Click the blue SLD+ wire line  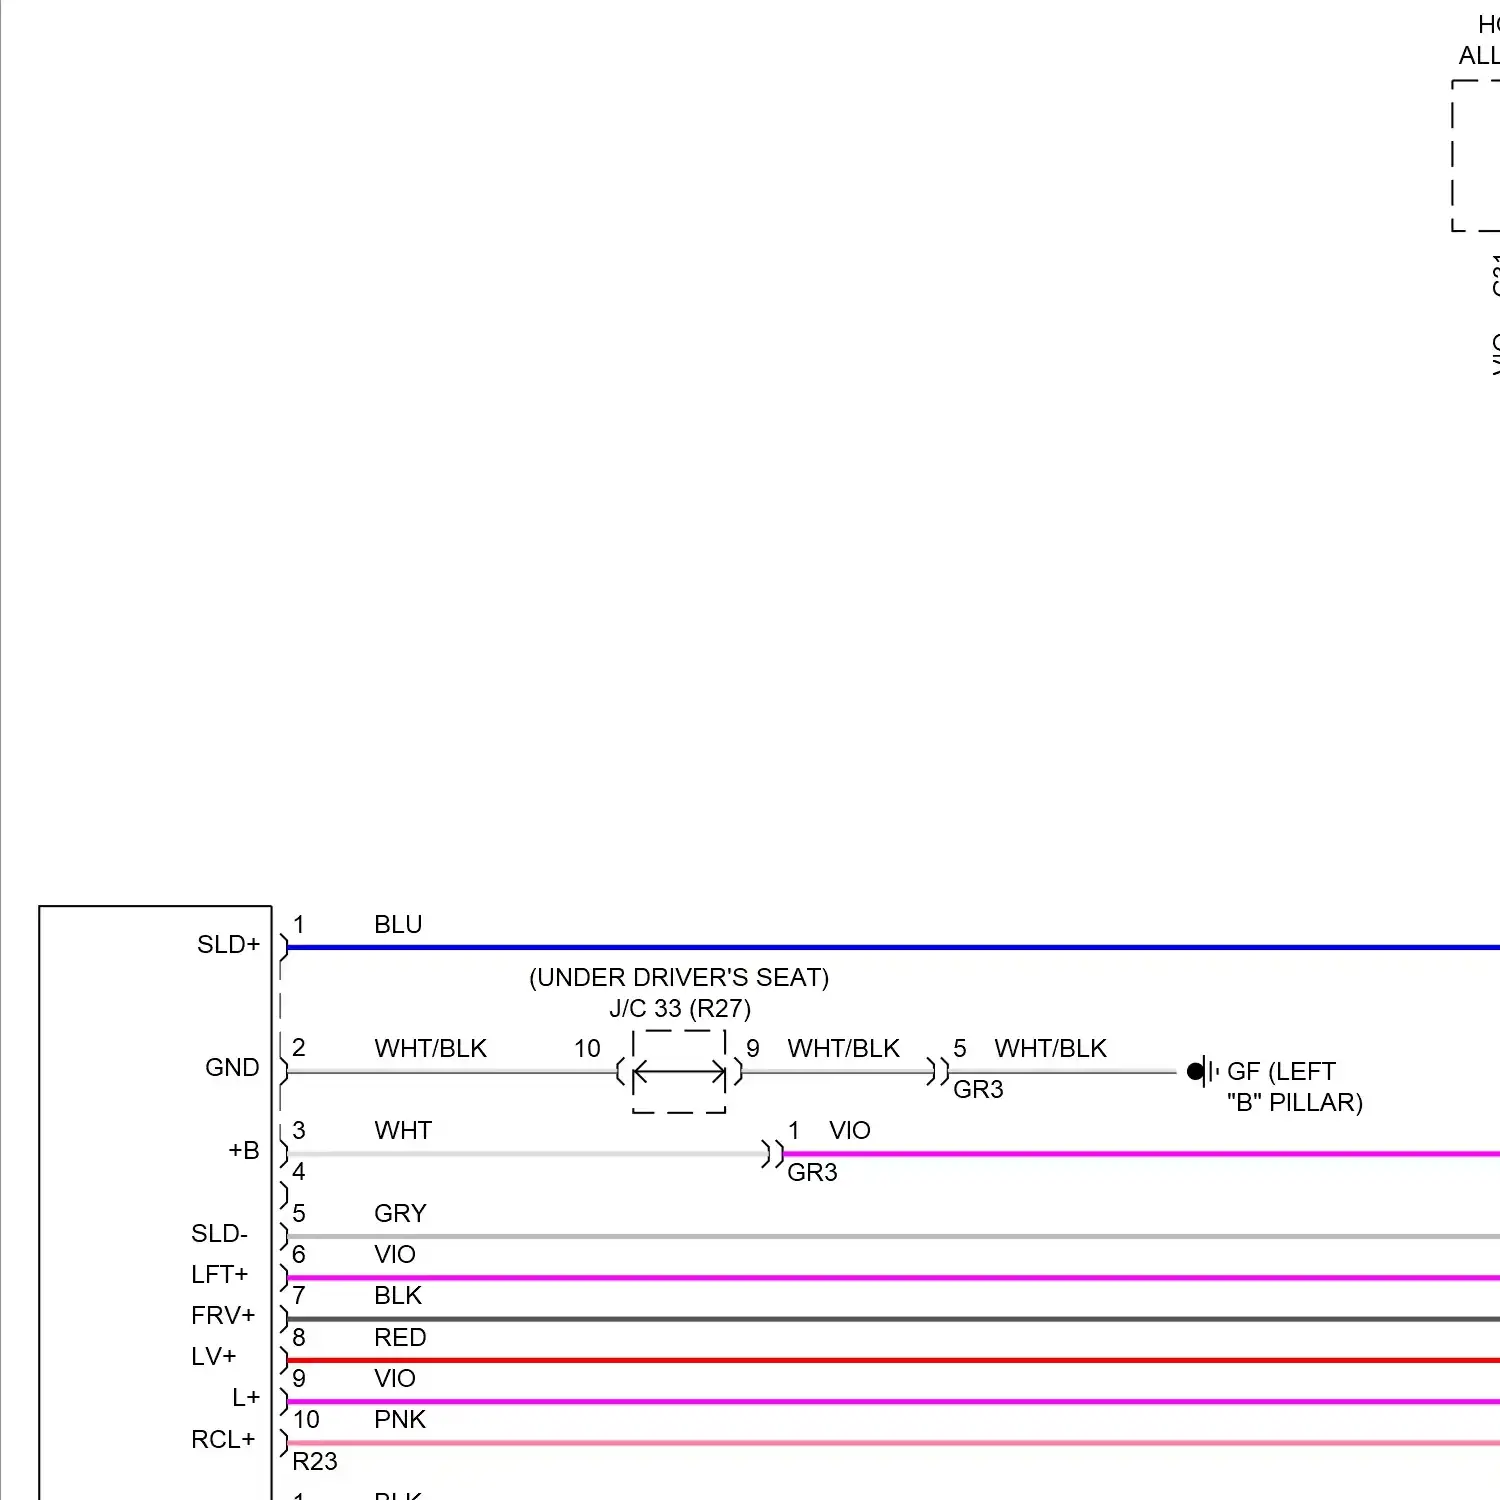(893, 947)
